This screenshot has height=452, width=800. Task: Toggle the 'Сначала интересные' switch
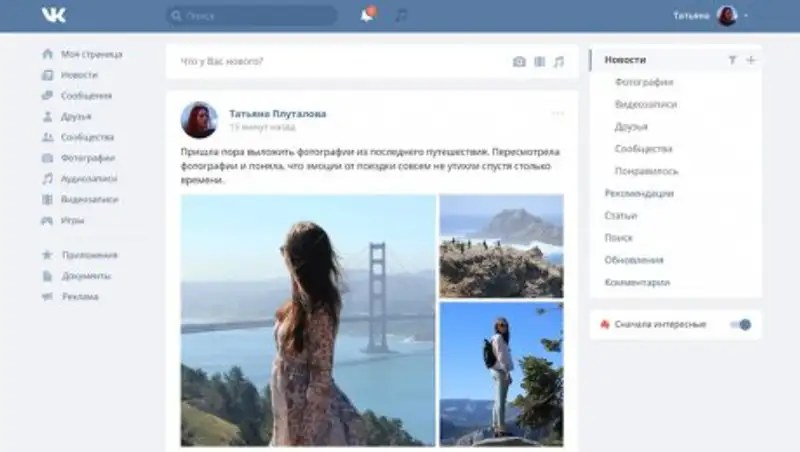[x=740, y=324]
